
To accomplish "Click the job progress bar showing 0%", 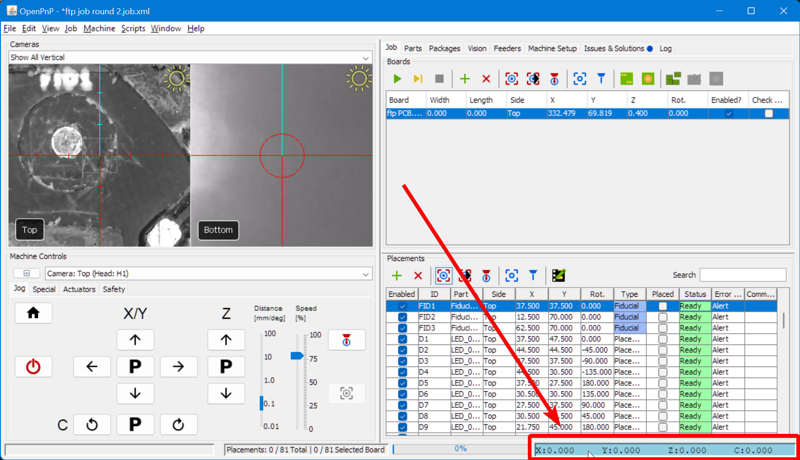I will click(x=460, y=449).
